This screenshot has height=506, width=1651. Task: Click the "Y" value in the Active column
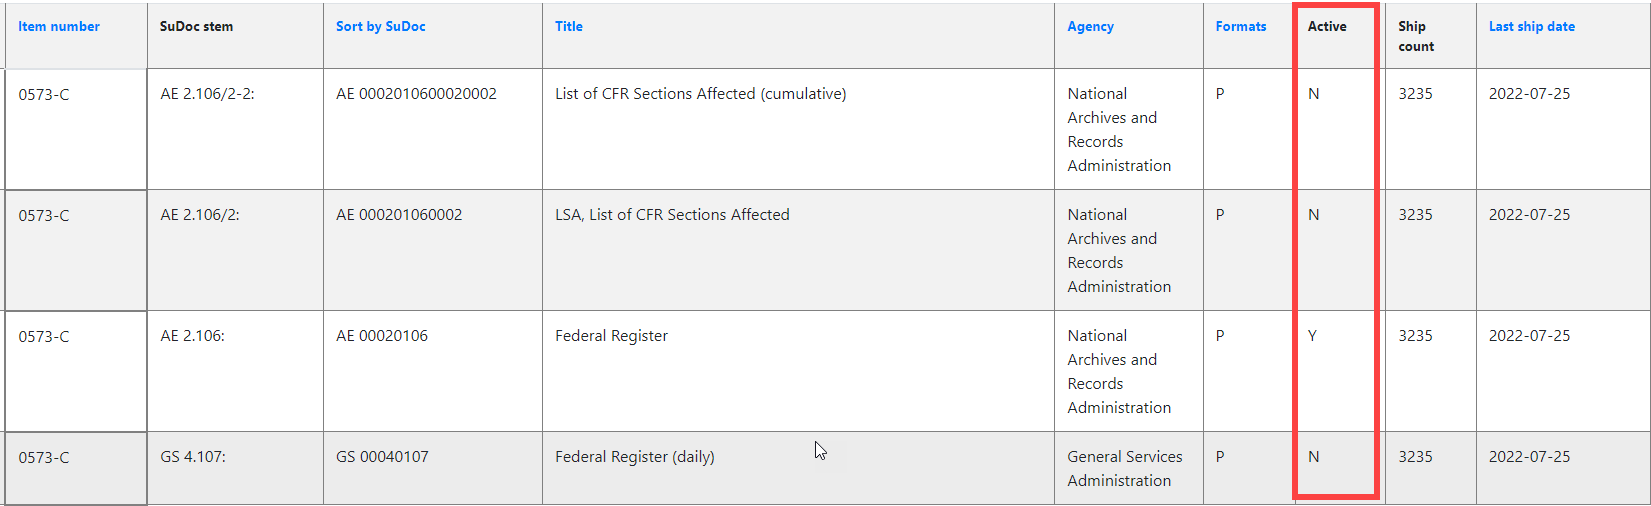(x=1312, y=336)
